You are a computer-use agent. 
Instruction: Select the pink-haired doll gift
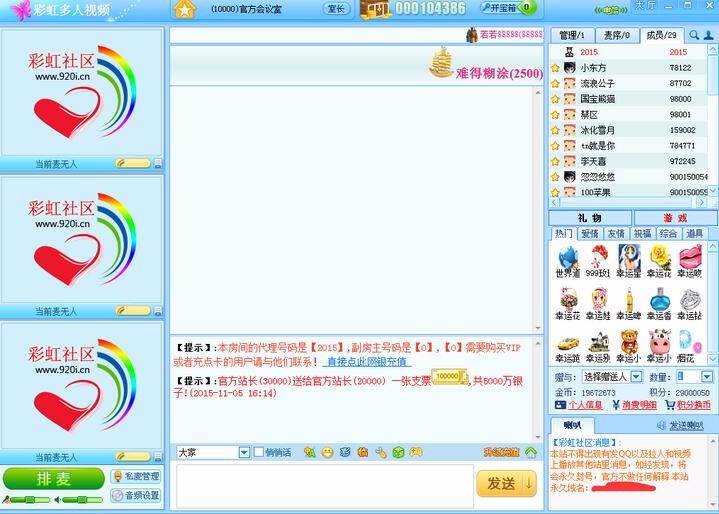click(x=598, y=304)
